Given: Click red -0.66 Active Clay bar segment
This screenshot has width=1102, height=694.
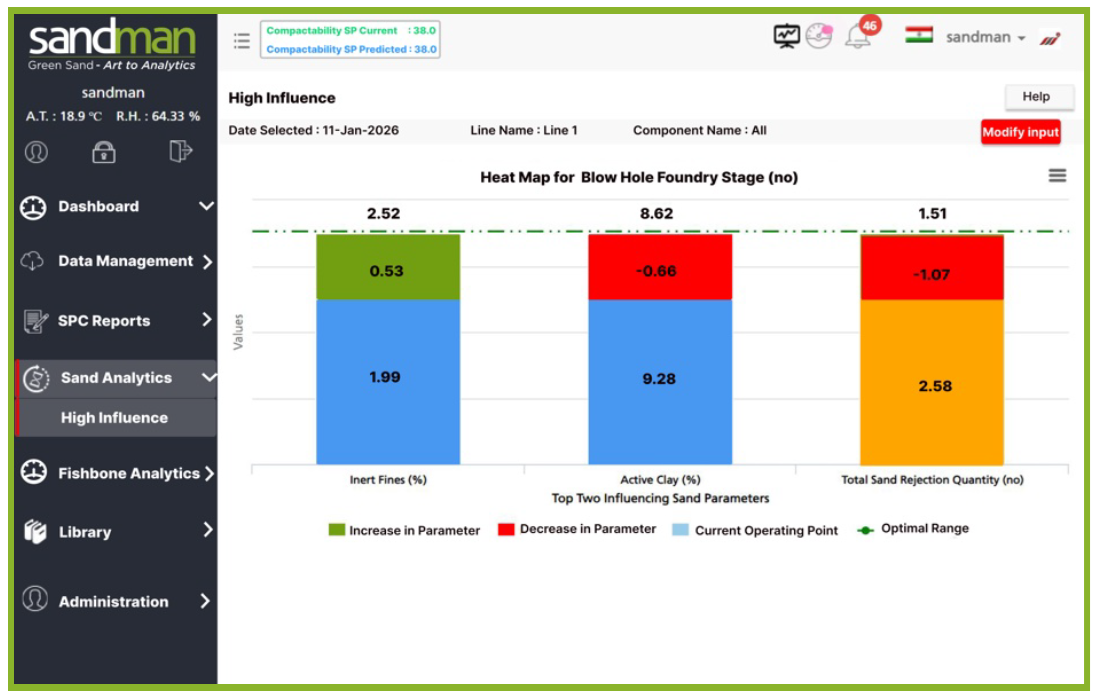Looking at the screenshot, I should pos(660,267).
